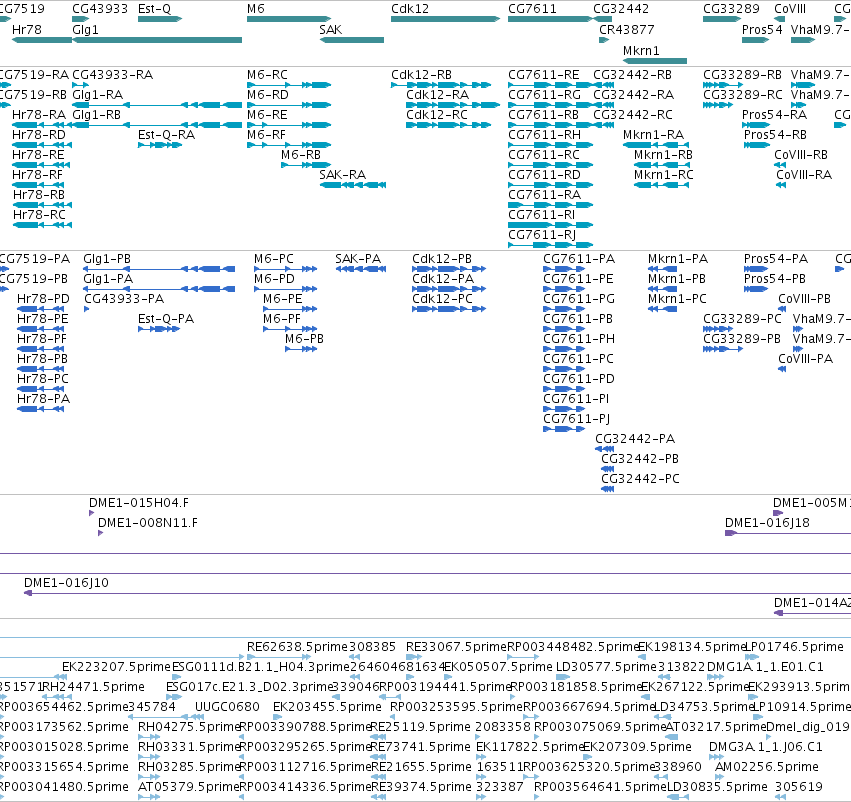
Task: Select protein CG7611-PA
Action: coord(579,258)
